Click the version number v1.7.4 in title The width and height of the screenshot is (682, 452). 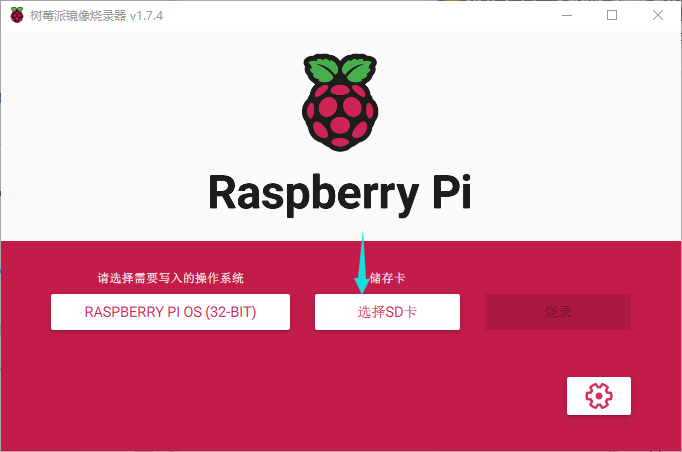[x=145, y=15]
